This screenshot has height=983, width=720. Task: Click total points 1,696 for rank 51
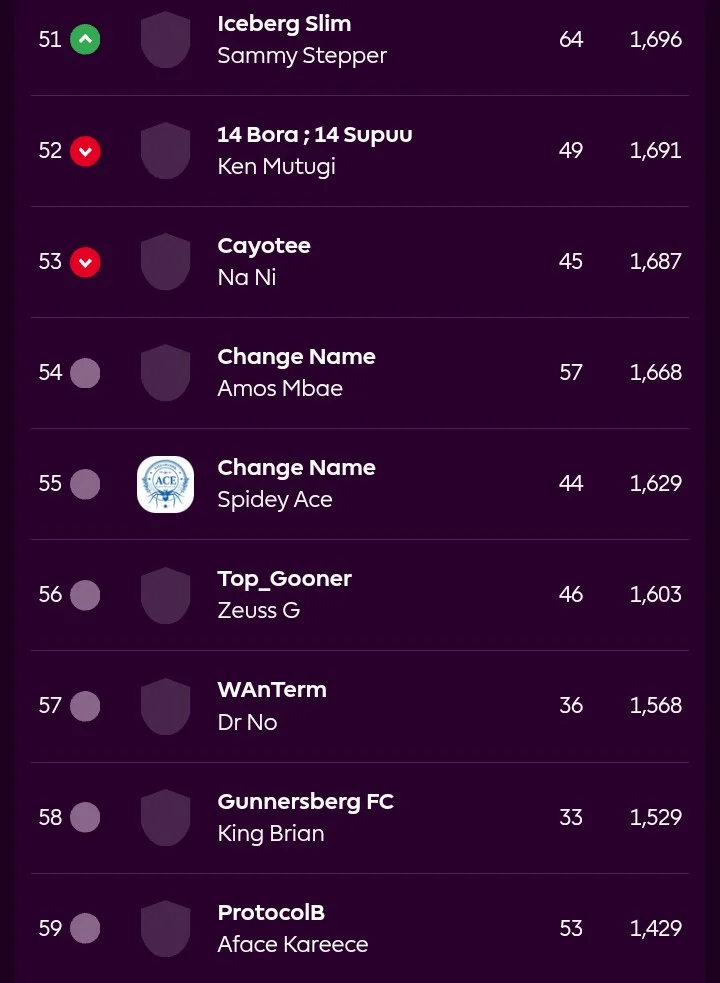tap(655, 39)
